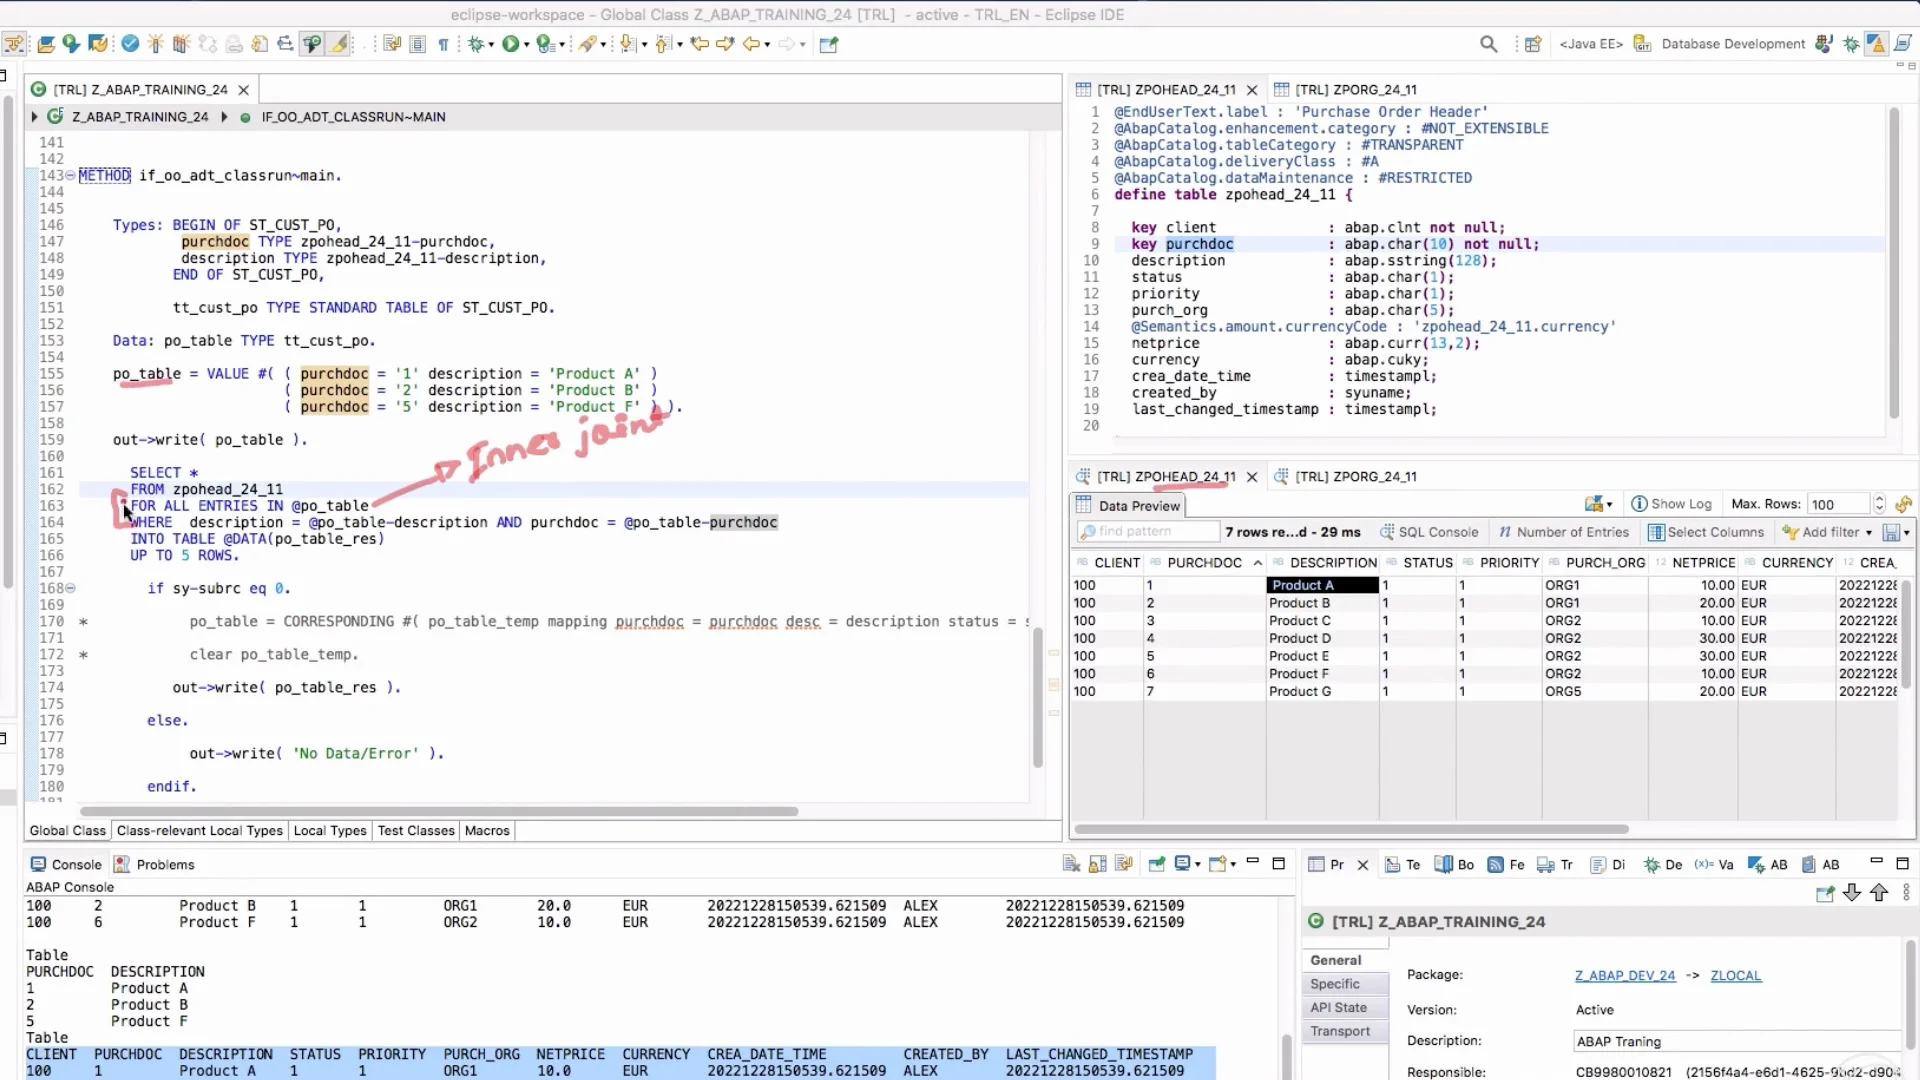Click the data preview refresh icon
This screenshot has height=1080, width=1920.
pyautogui.click(x=1903, y=504)
